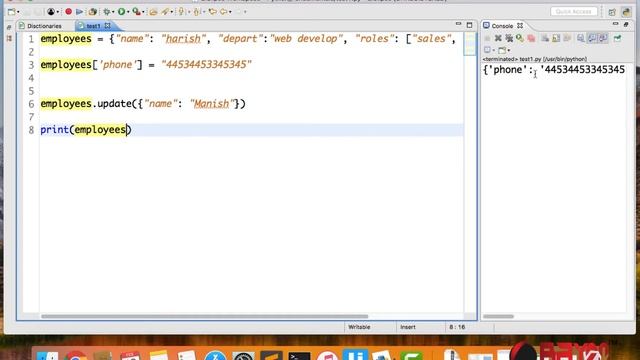Maximize the editor area
The image size is (640, 360).
(x=469, y=25)
